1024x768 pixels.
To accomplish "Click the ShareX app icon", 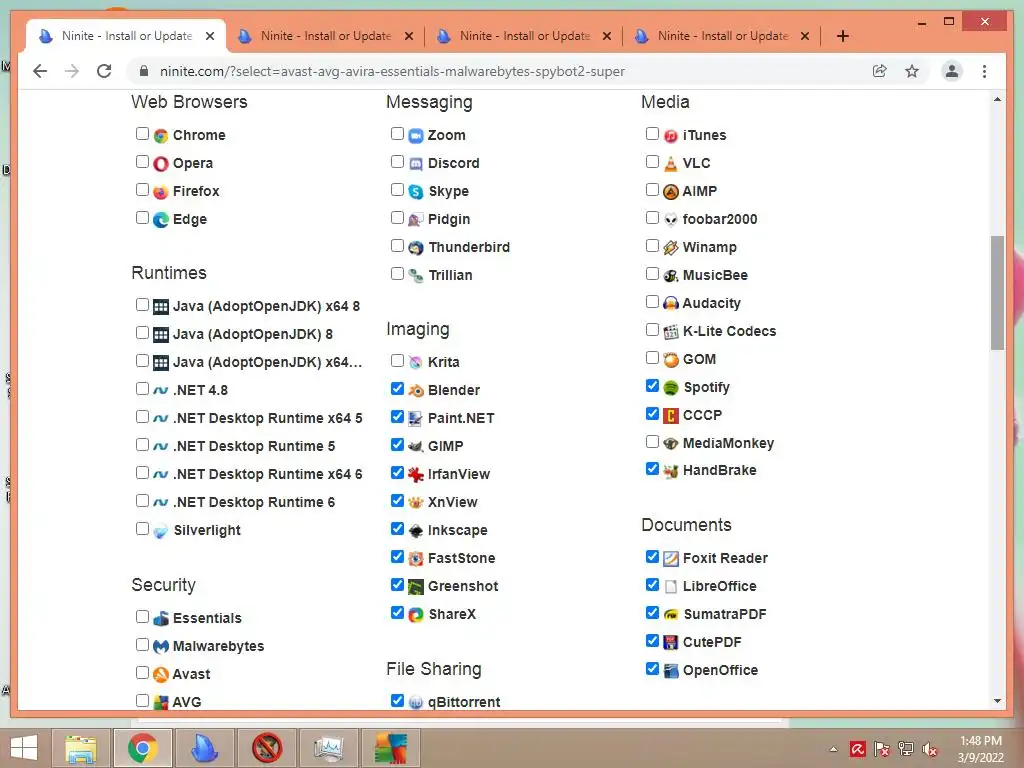I will 416,615.
